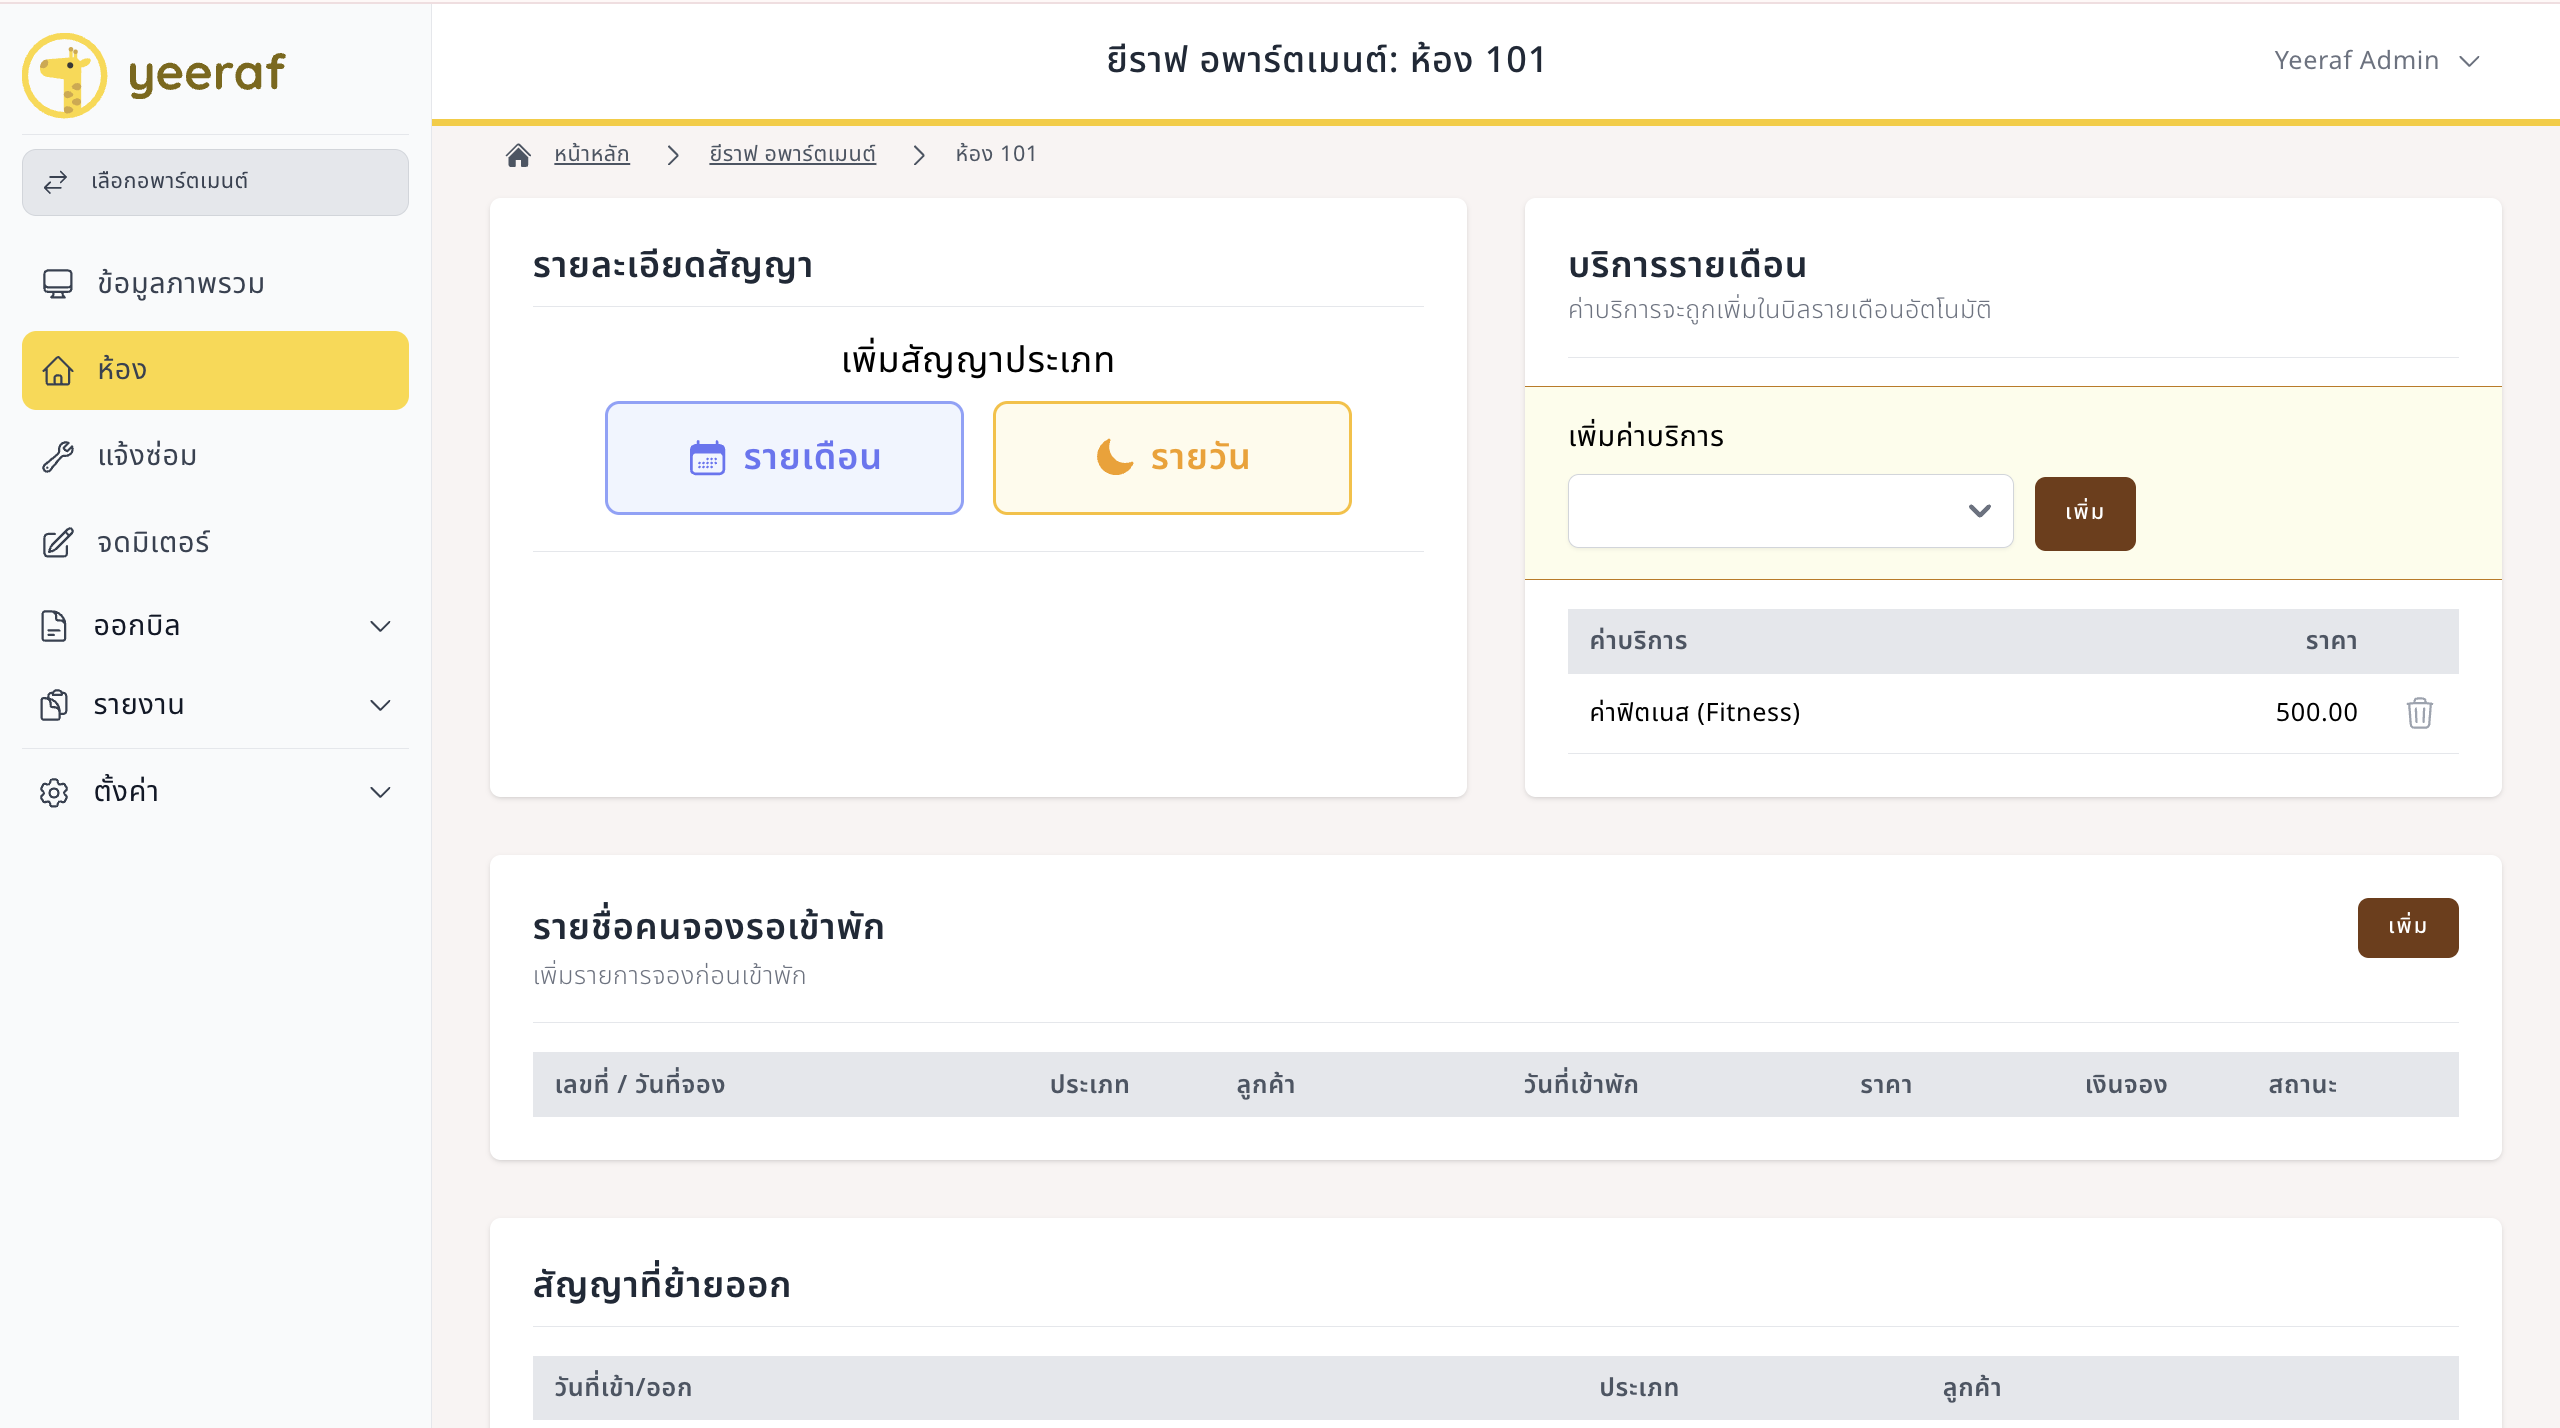Add a รายเดือน monthly contract

pos(784,458)
